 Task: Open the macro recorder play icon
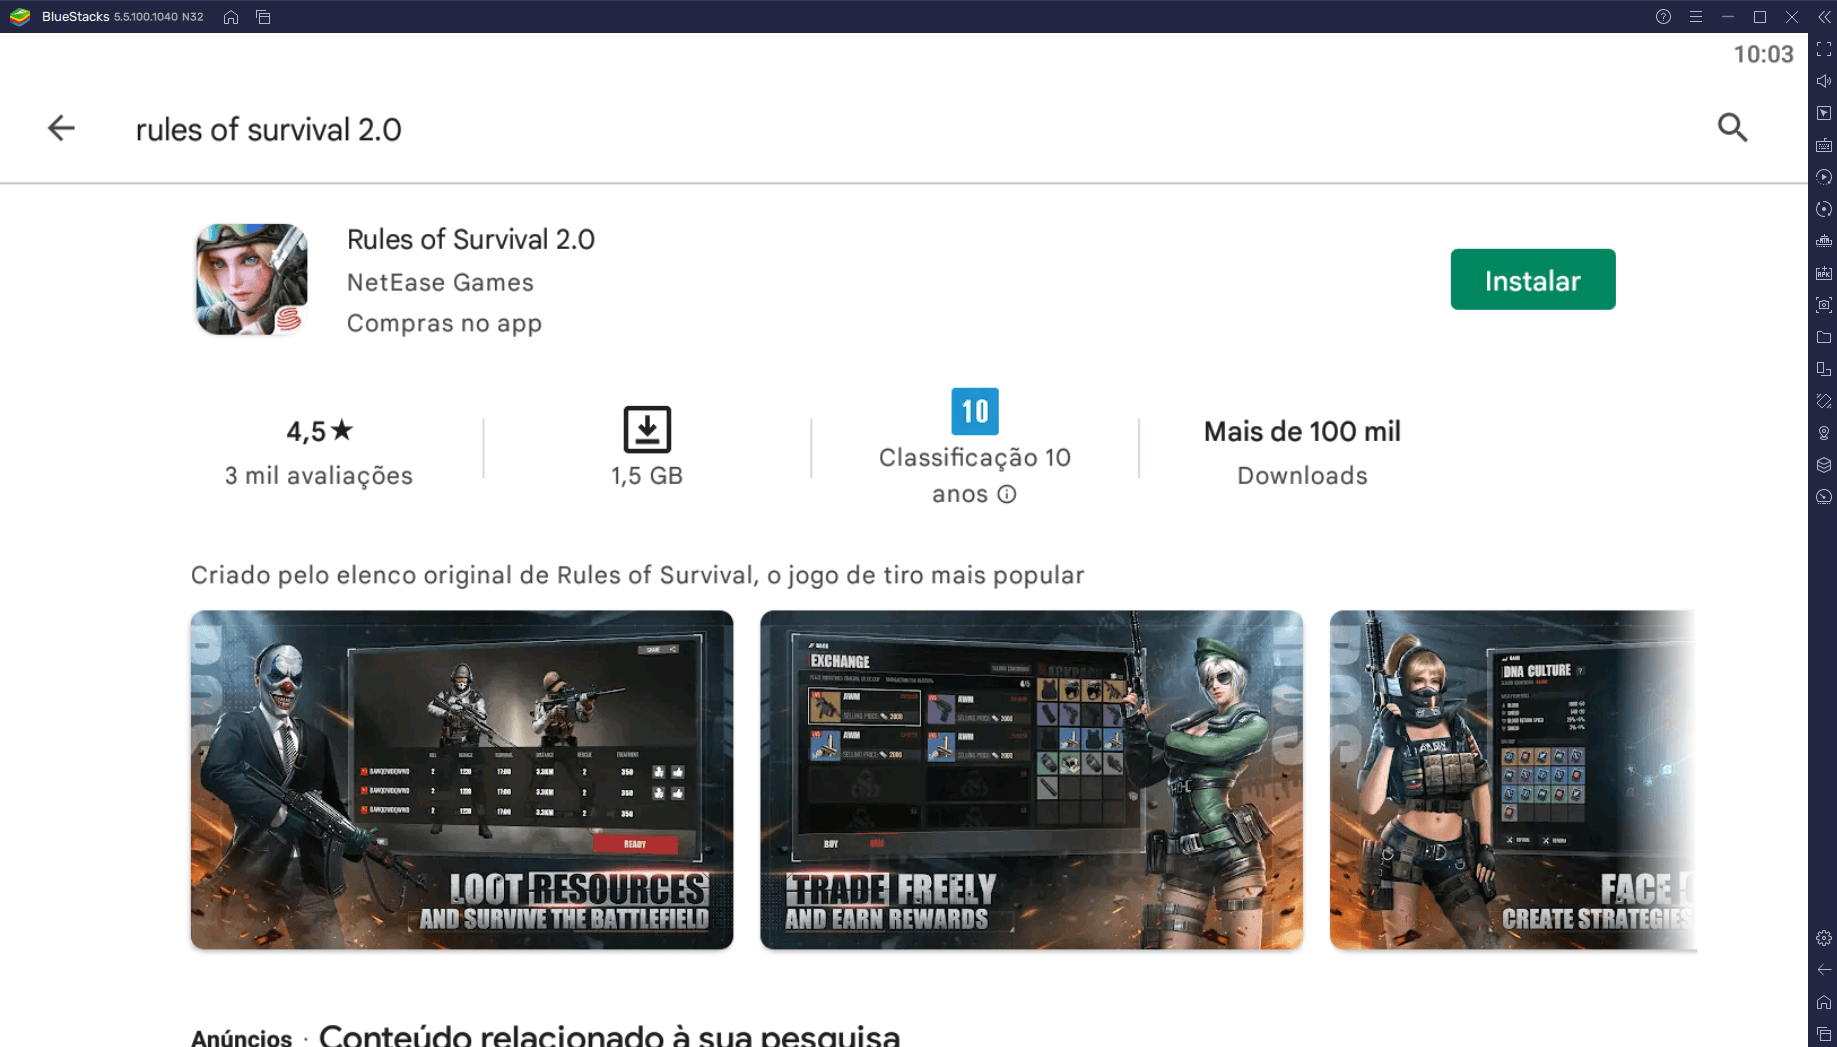pos(1824,177)
